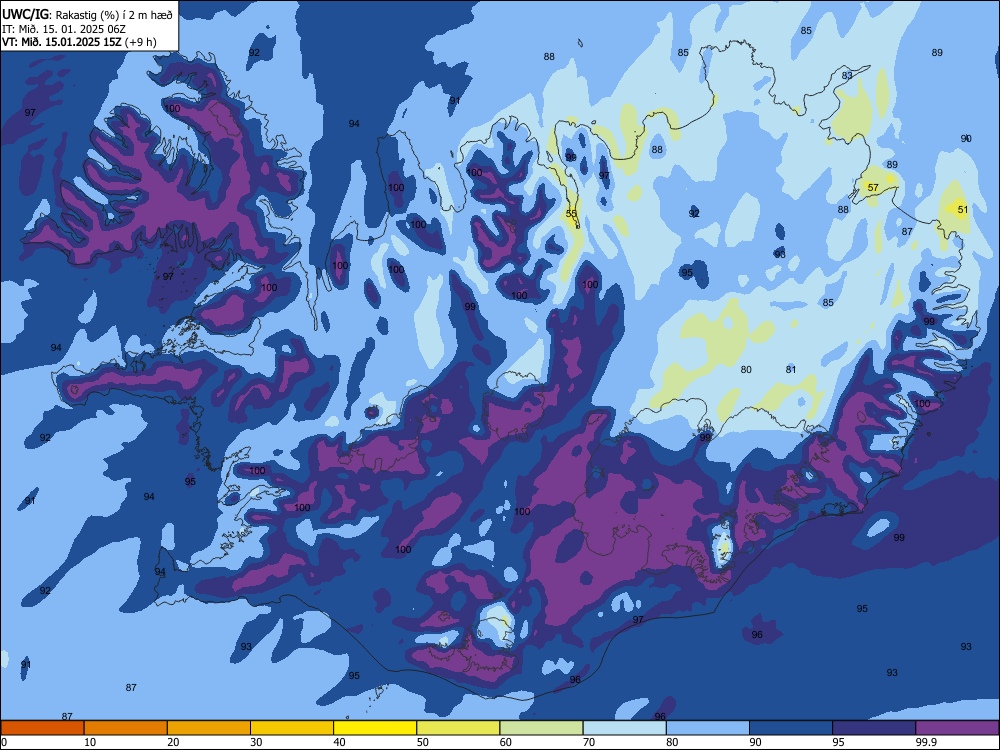Click the 'VT: Mið. 15.01.2025 15Z (+9 h)' line
The image size is (1000, 750).
click(x=79, y=42)
